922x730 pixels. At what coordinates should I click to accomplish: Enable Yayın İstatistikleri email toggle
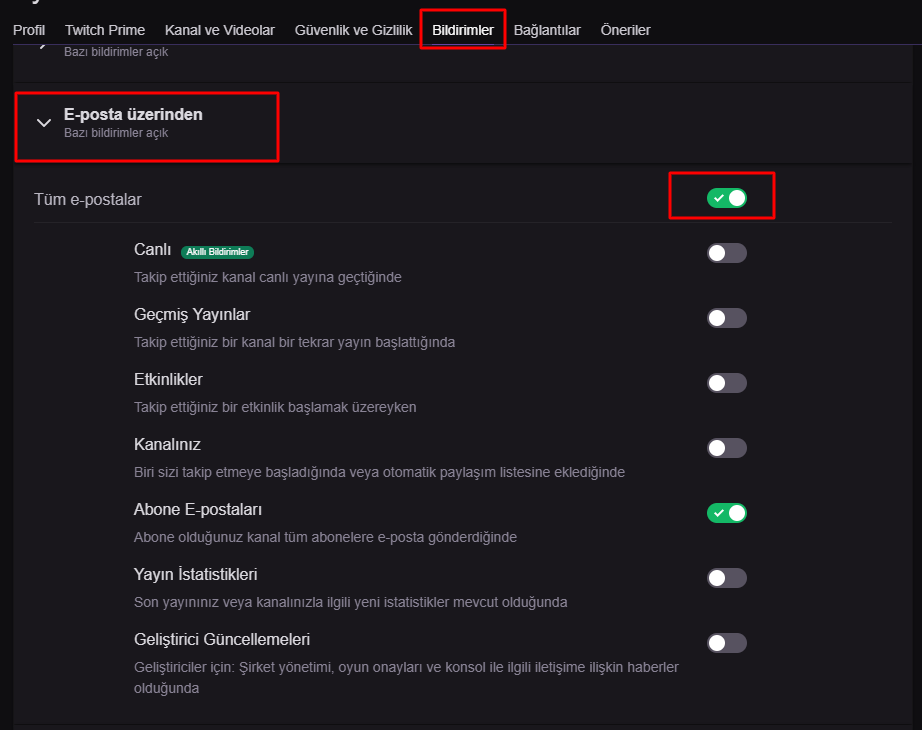[x=727, y=578]
